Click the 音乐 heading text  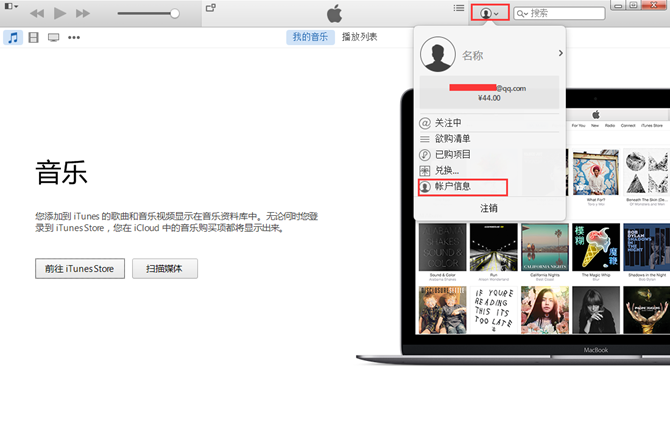62,173
